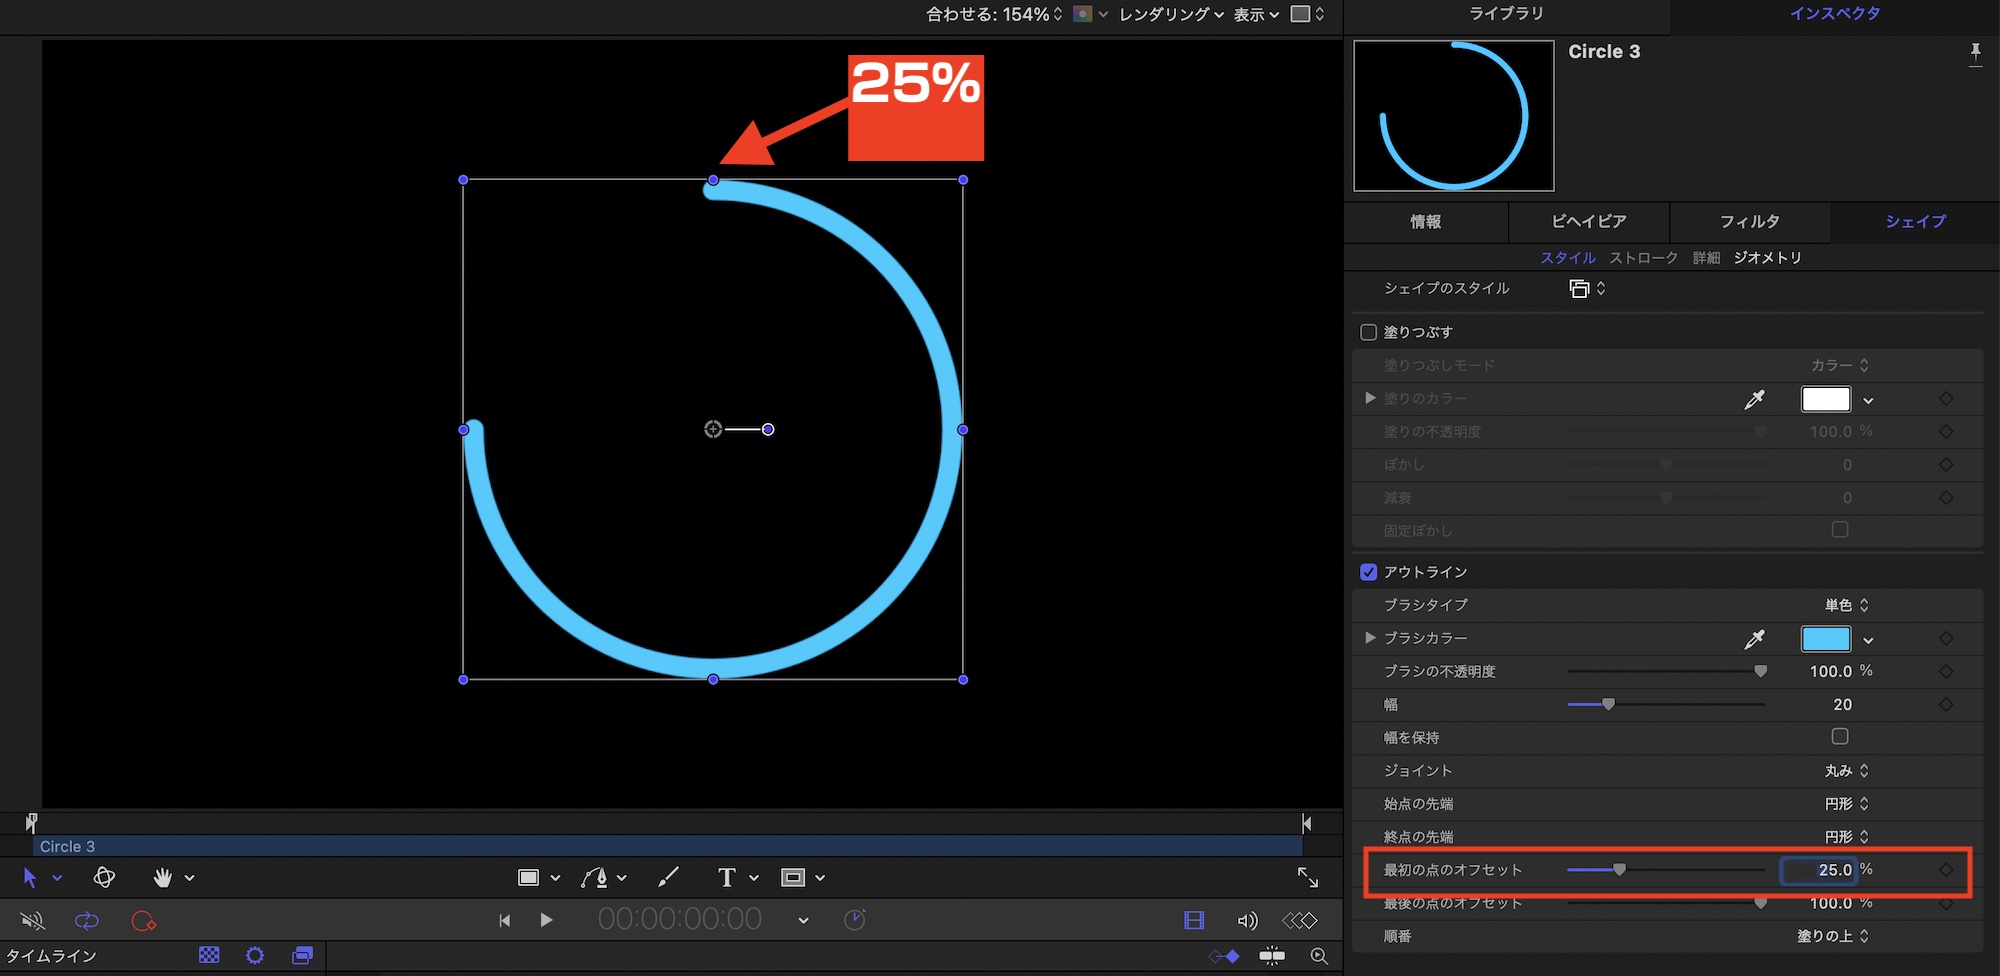Toggle the 幅を保持 checkbox
Viewport: 2000px width, 976px height.
[1839, 737]
